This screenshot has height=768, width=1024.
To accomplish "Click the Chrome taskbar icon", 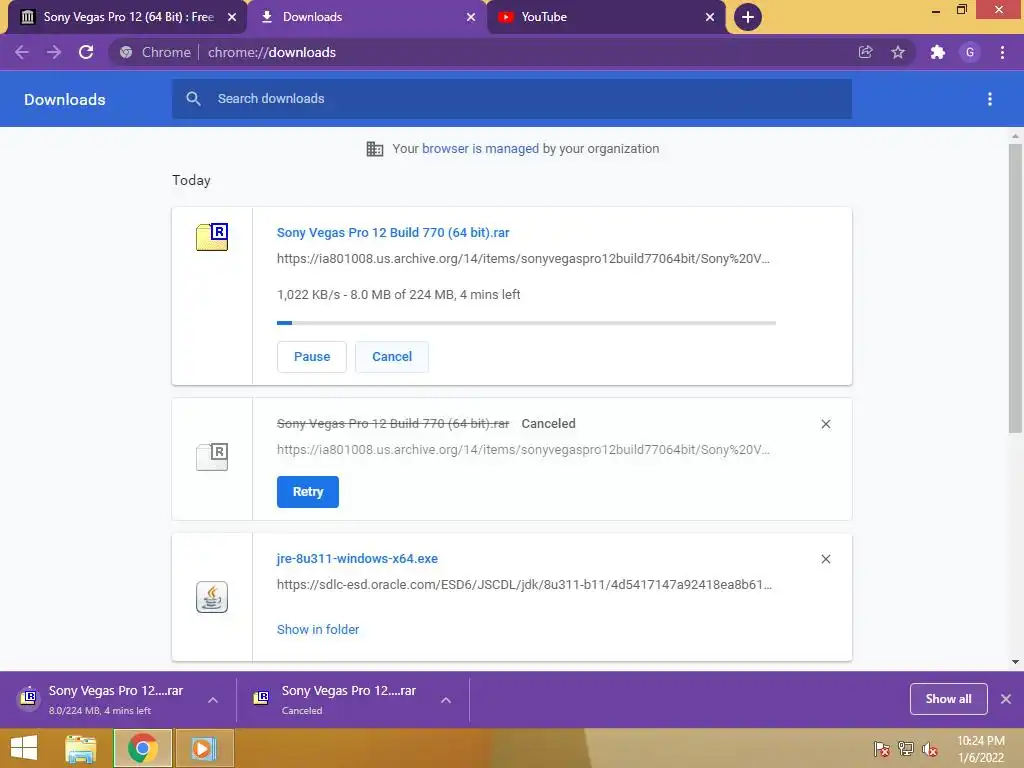I will (x=143, y=748).
